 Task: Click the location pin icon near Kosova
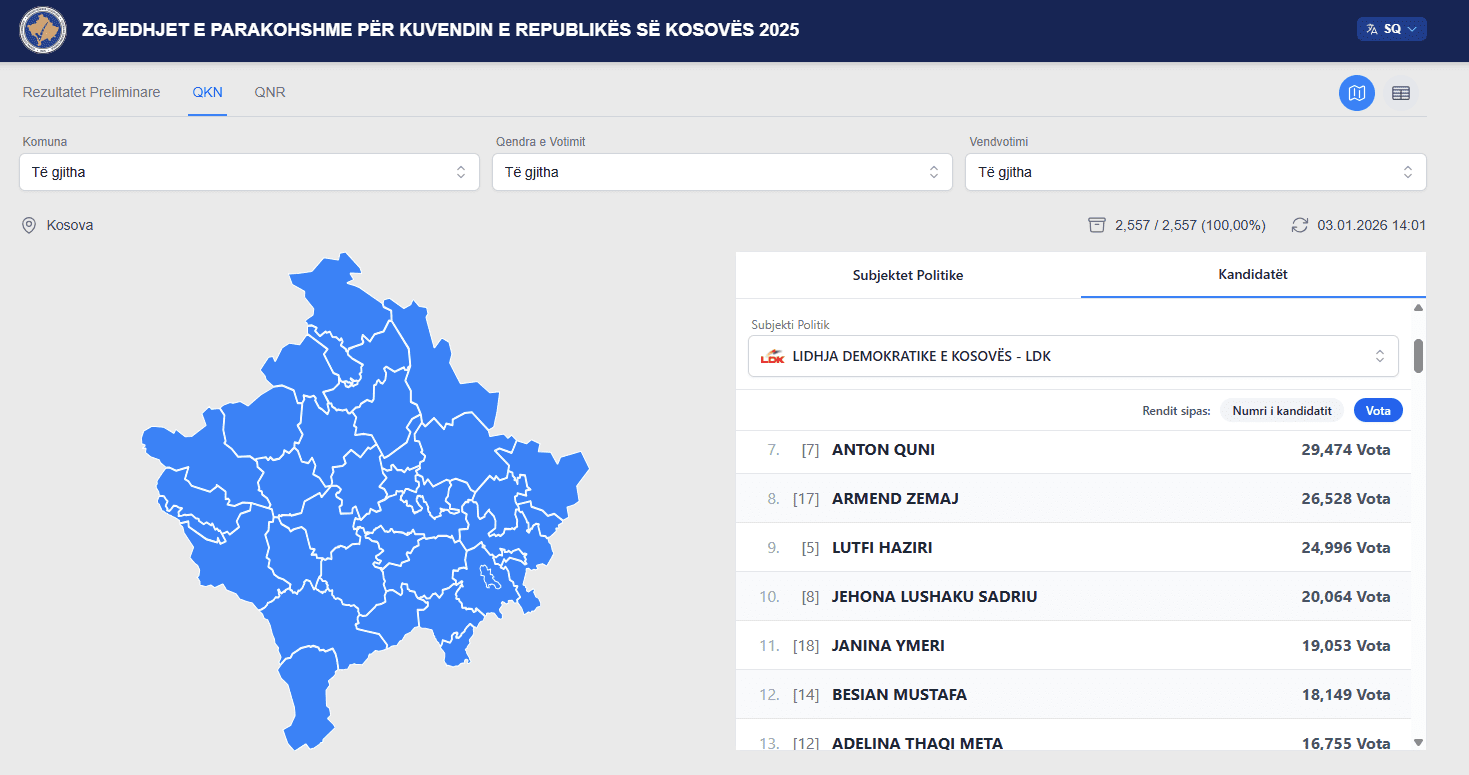(29, 225)
